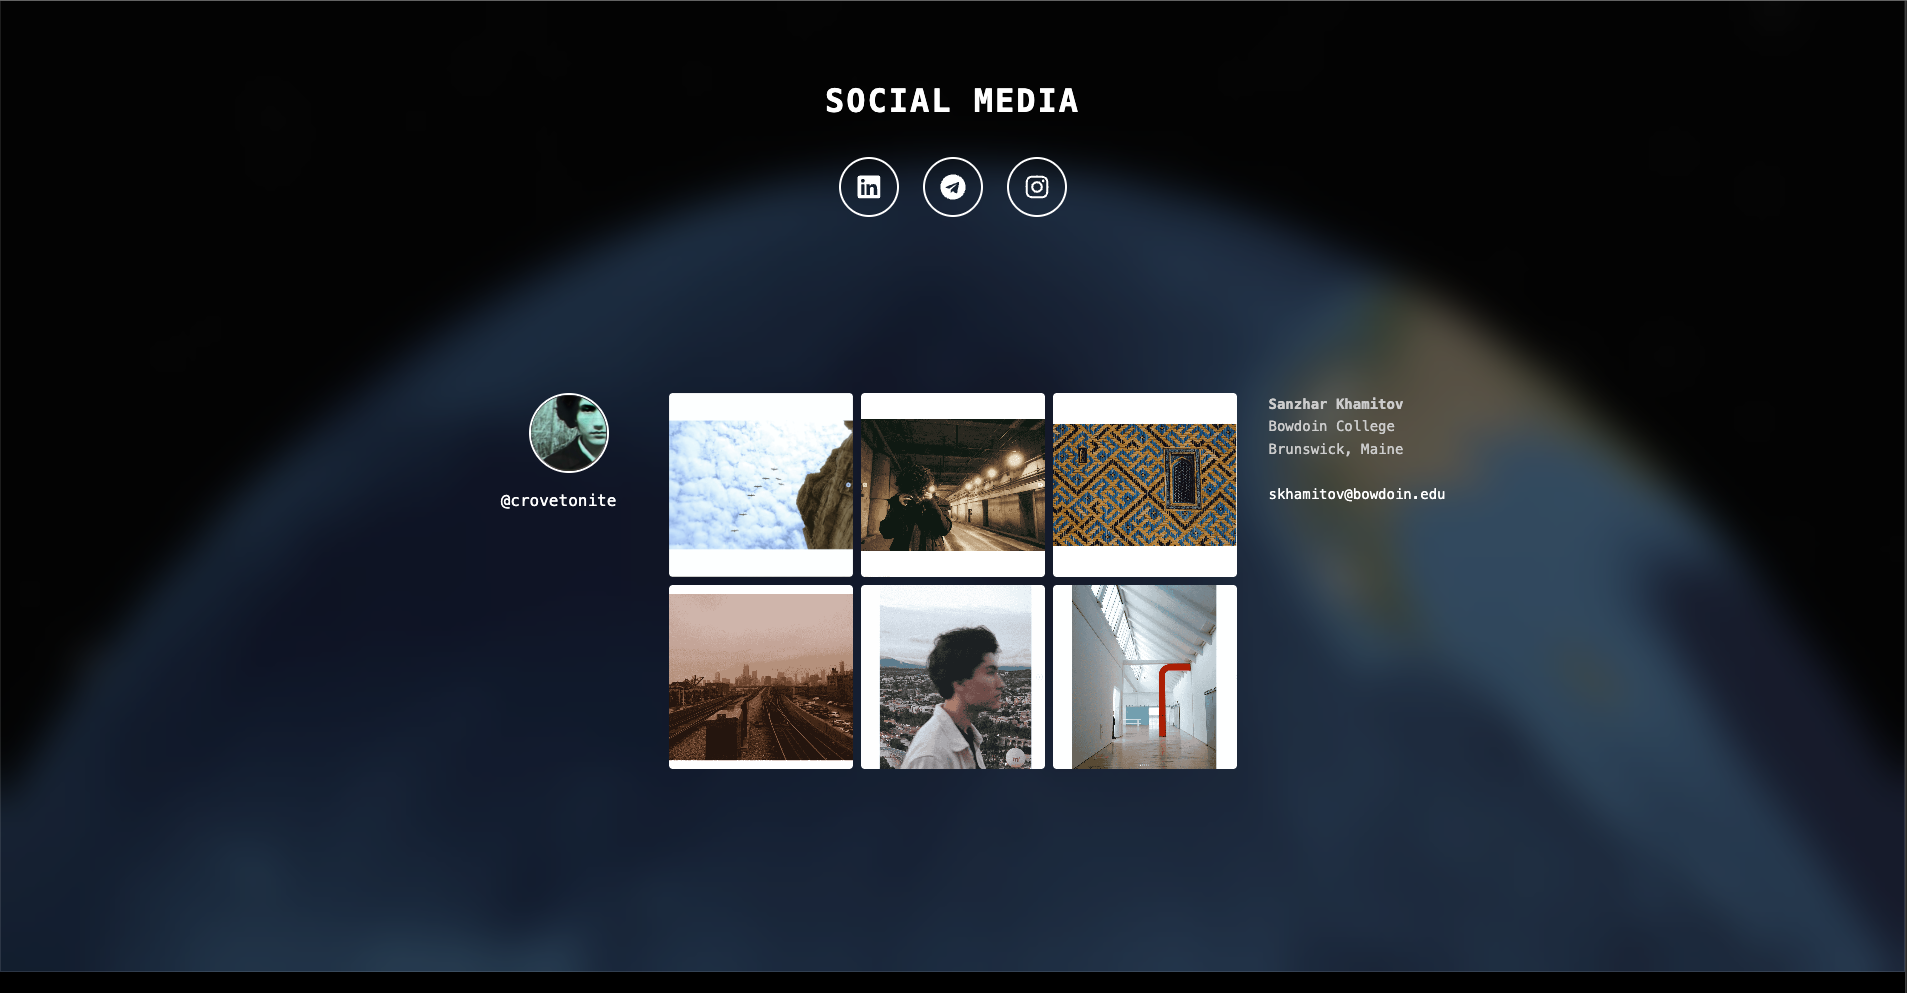The height and width of the screenshot is (993, 1907).
Task: Open the LinkedIn profile icon
Action: coord(868,187)
